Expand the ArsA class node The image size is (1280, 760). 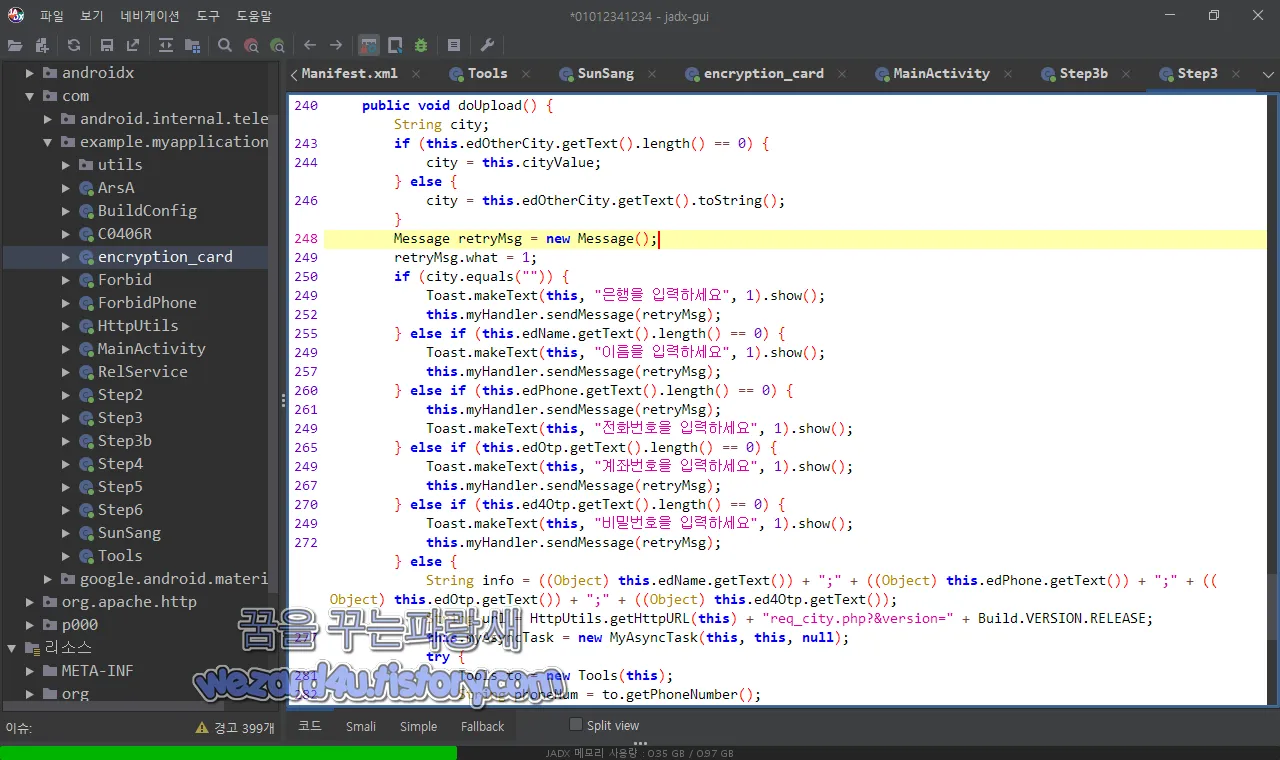tap(66, 188)
